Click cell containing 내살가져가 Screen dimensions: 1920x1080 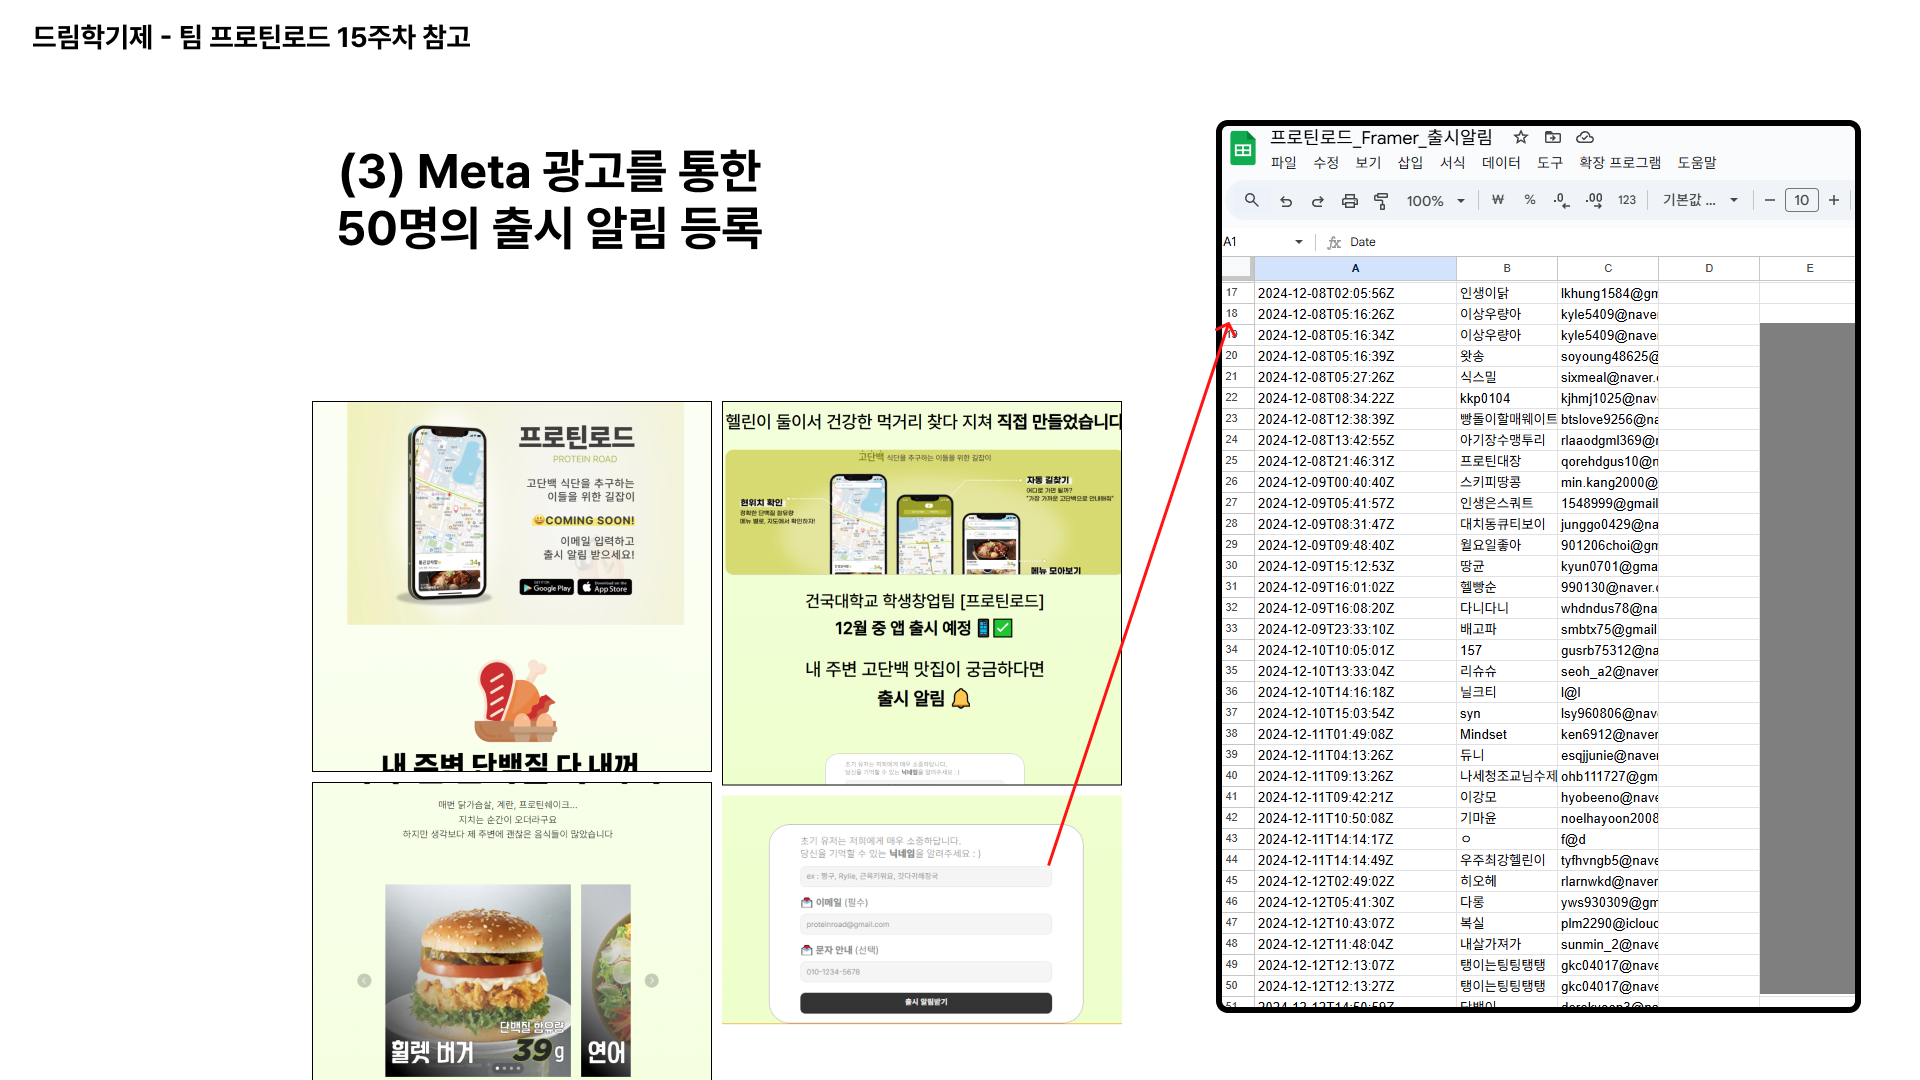click(1507, 944)
